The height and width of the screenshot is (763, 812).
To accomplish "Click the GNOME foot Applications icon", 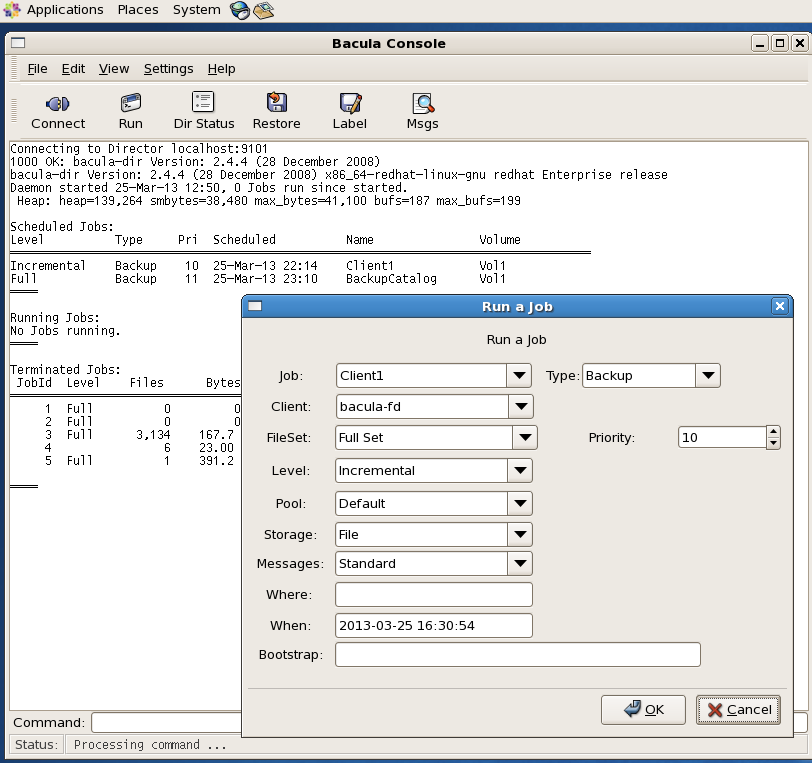I will point(12,10).
